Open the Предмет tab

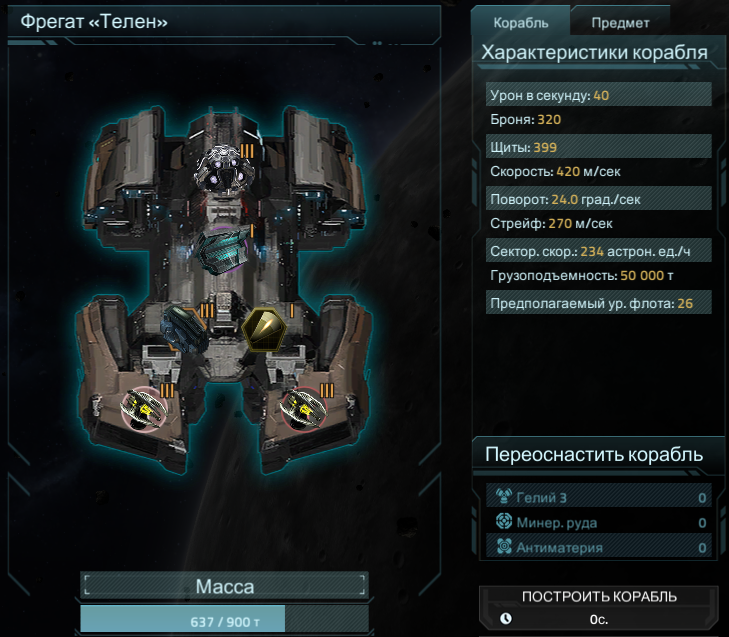[x=620, y=23]
